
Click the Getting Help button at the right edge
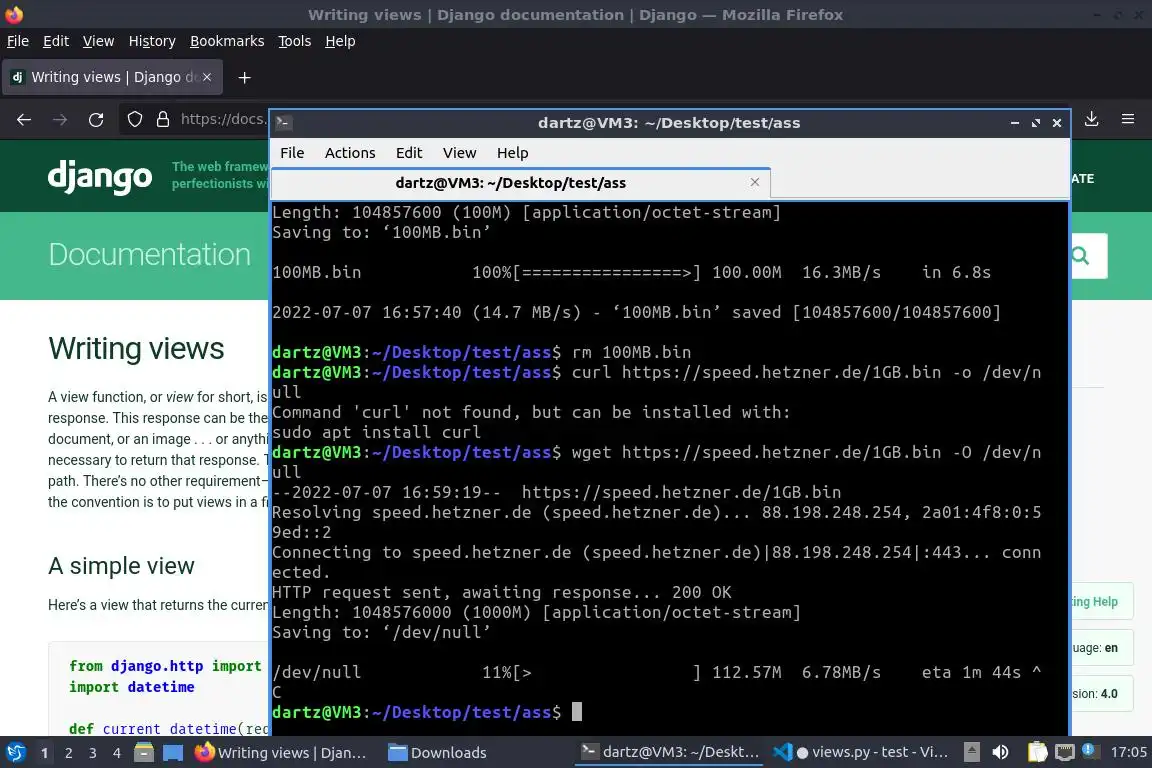click(x=1101, y=602)
